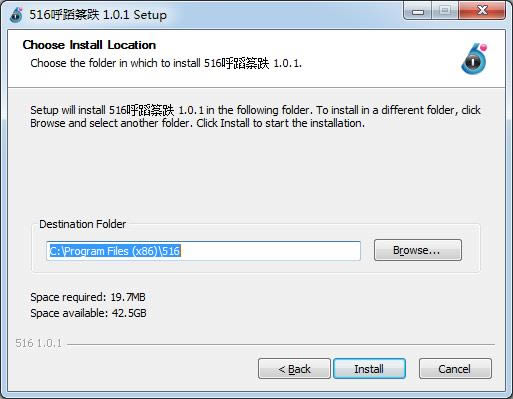This screenshot has height=399, width=513.
Task: Click the grayed 516 1.0.1 branding text
Action: tap(38, 343)
